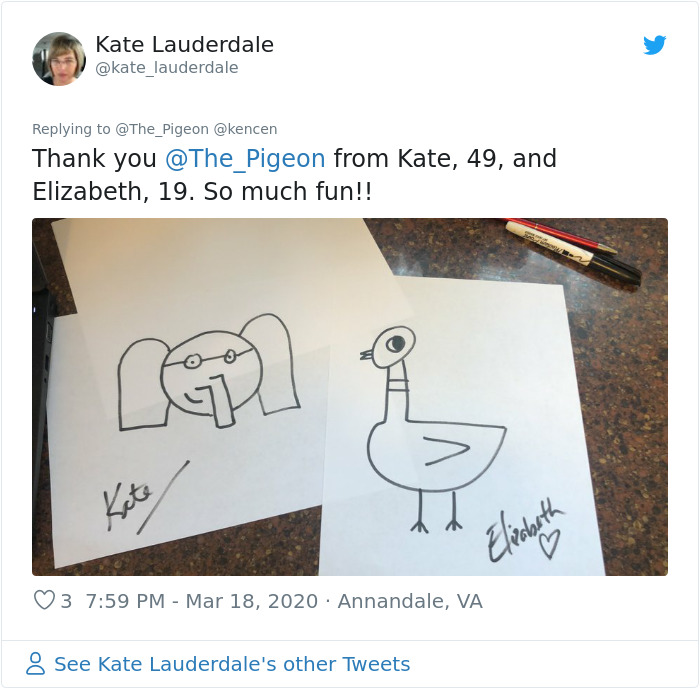700x689 pixels.
Task: Click the elephant drawing in the photo
Action: click(208, 372)
